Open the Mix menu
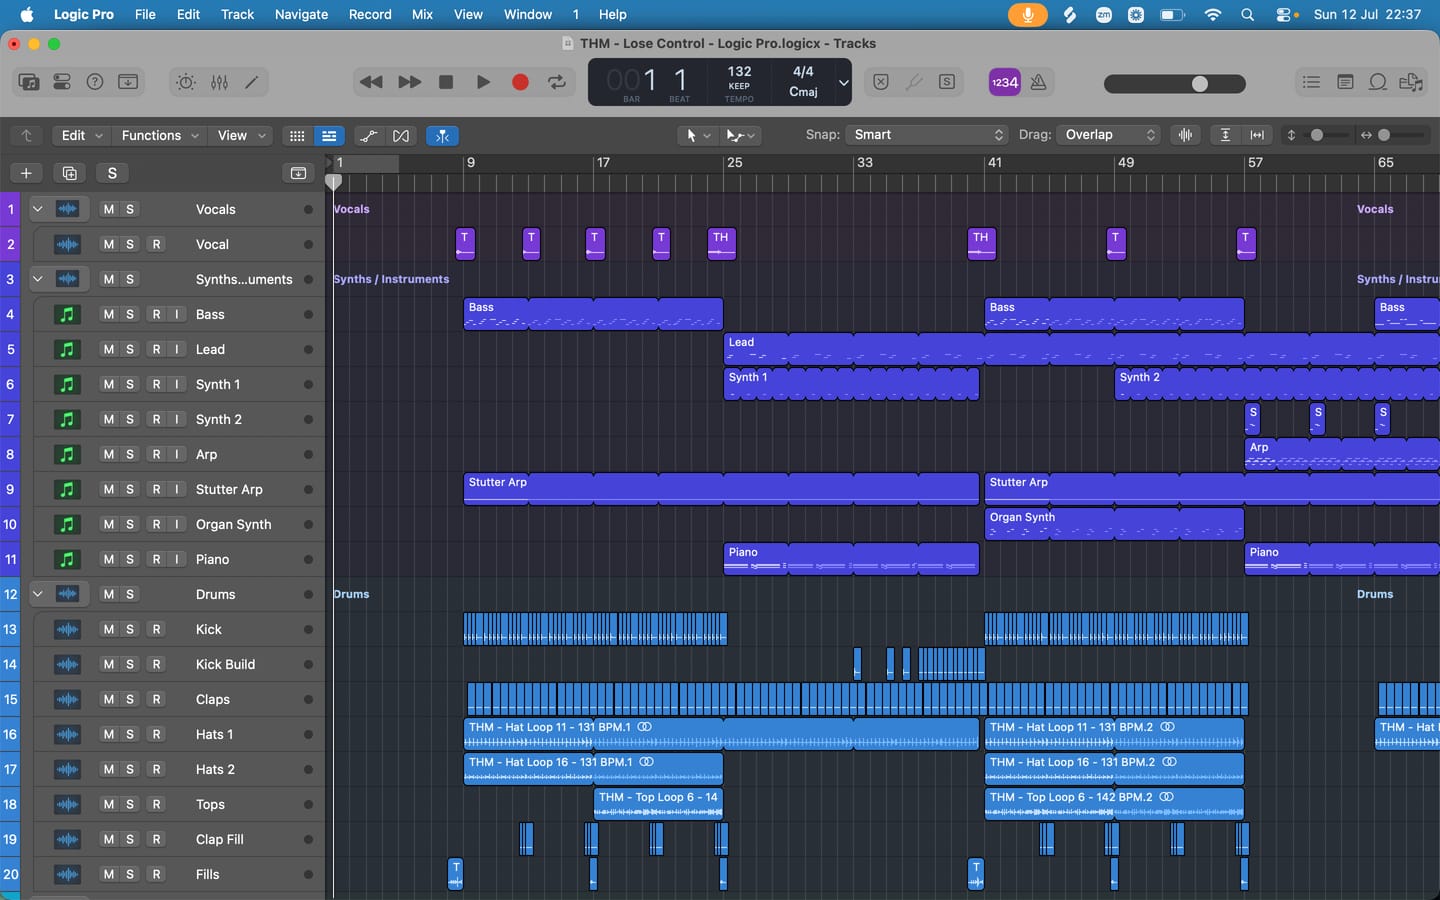This screenshot has width=1440, height=900. click(x=423, y=14)
